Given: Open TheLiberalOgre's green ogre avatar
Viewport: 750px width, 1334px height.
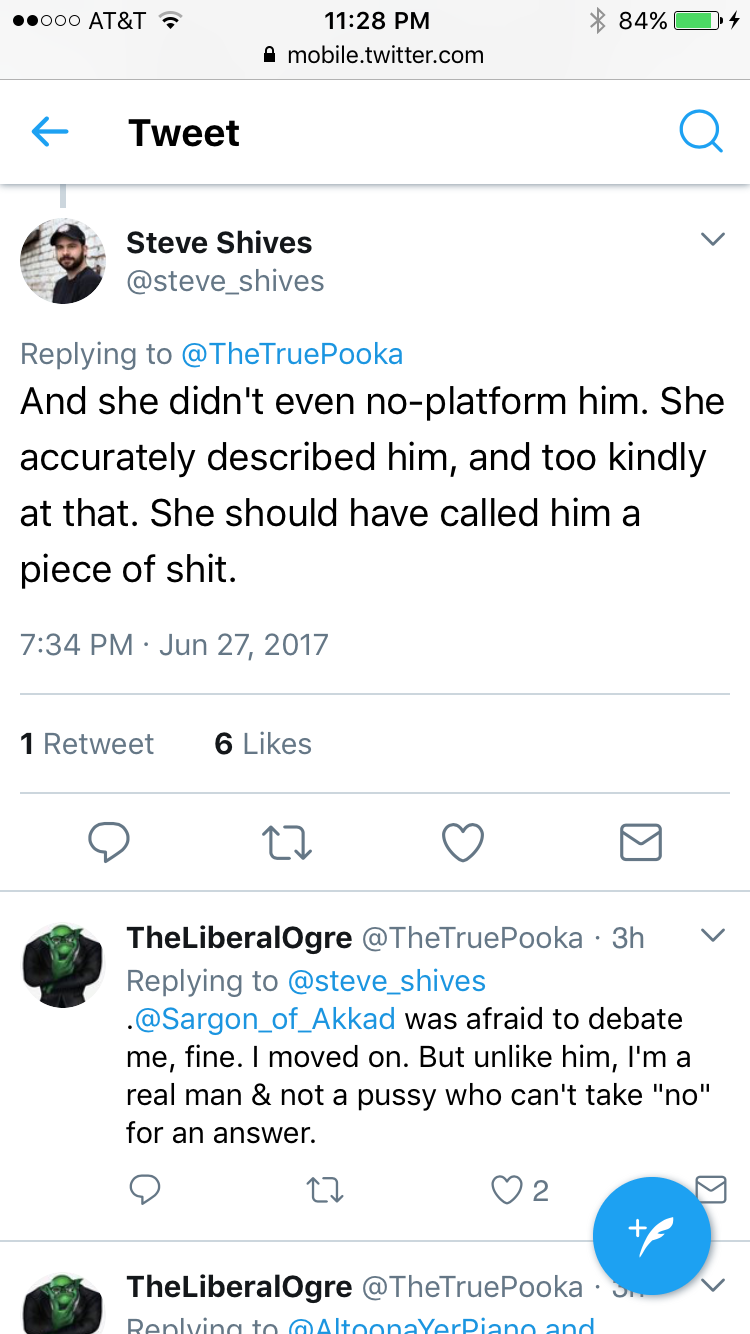Looking at the screenshot, I should tap(63, 964).
